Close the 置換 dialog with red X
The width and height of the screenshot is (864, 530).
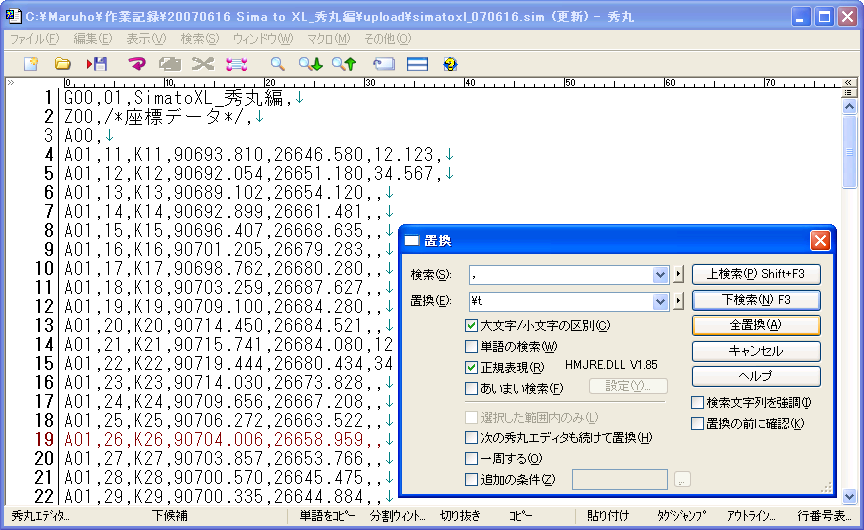tap(820, 240)
